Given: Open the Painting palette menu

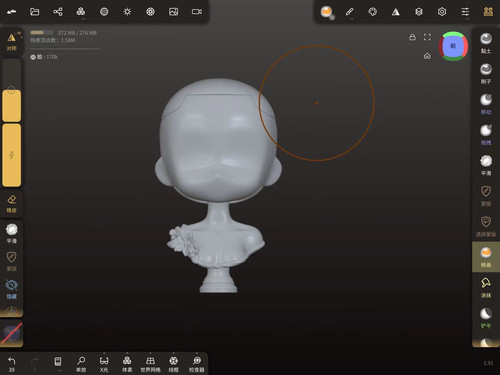Looking at the screenshot, I should (373, 12).
